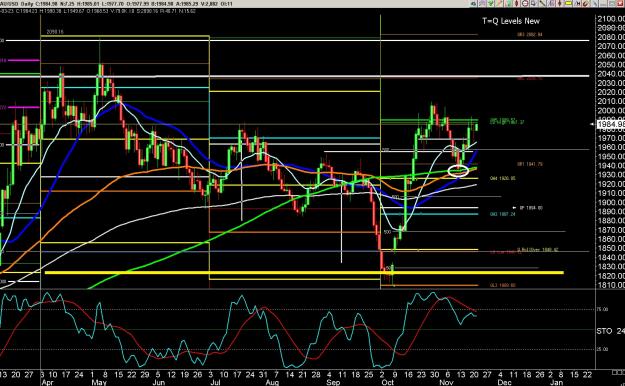
Task: Click the 2100.00 price axis label
Action: (x=611, y=19)
